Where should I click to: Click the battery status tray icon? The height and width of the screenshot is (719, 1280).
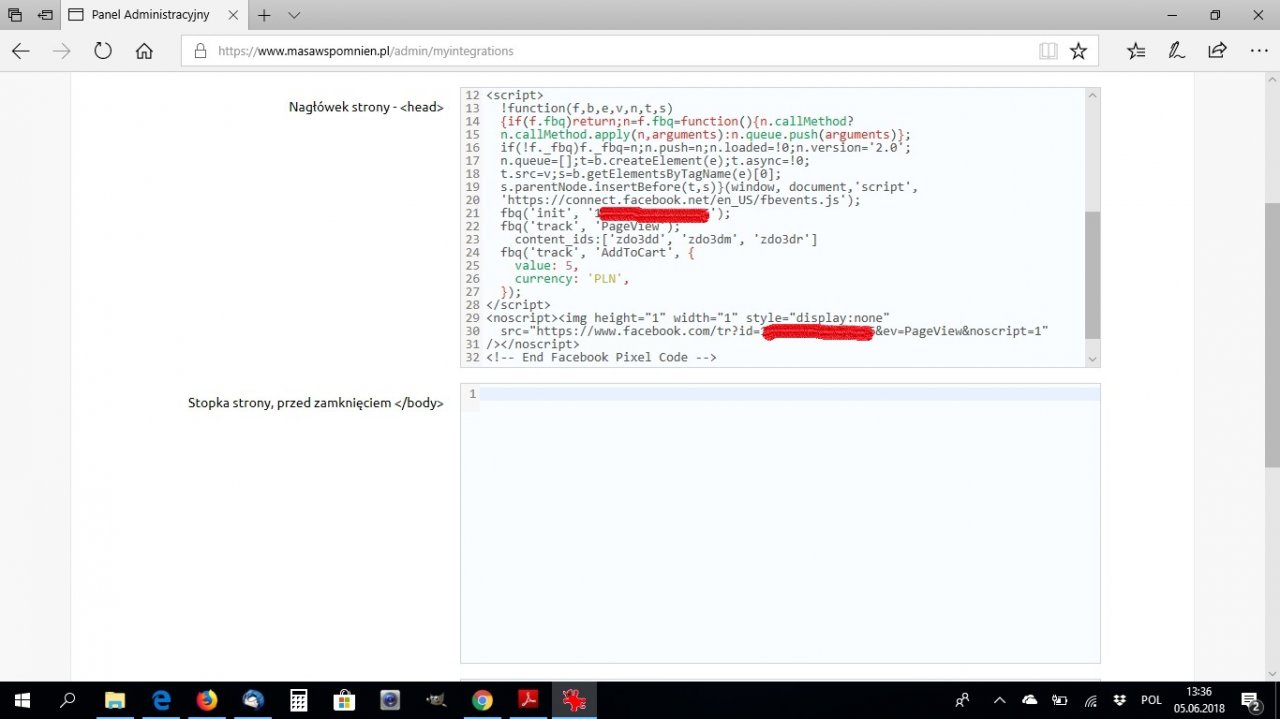1060,700
